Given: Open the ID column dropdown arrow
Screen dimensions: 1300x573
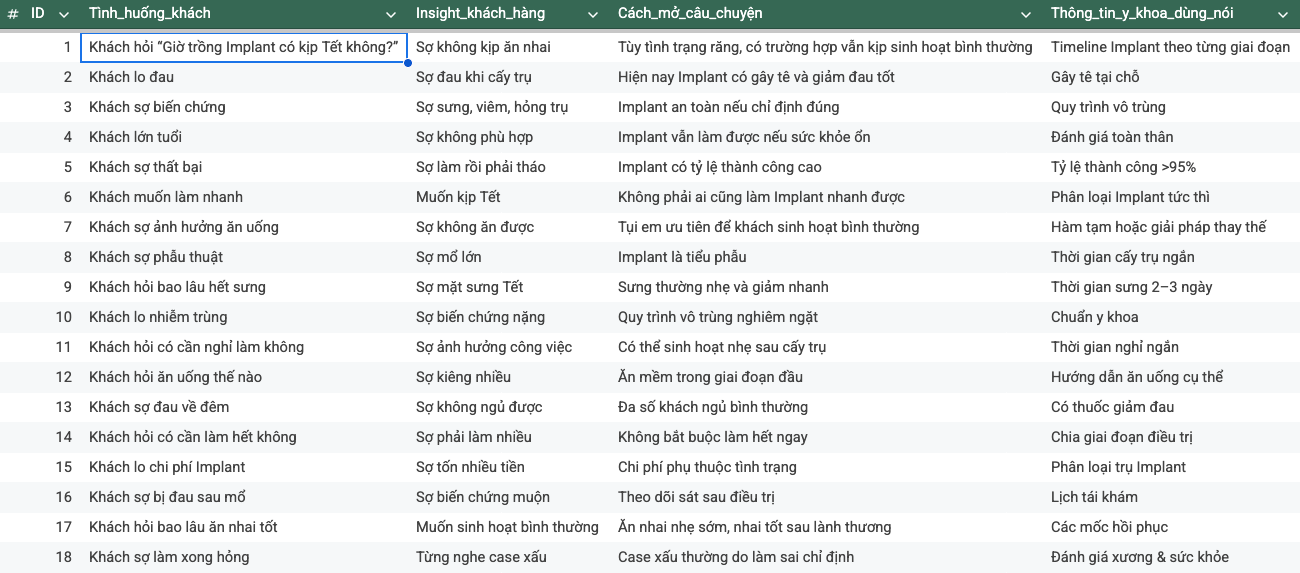Looking at the screenshot, I should click(64, 15).
